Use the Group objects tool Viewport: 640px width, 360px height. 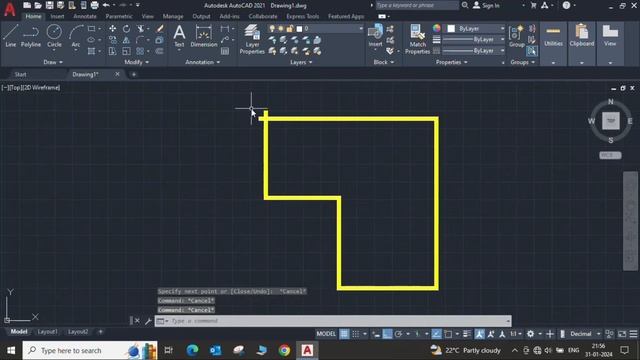coord(516,36)
